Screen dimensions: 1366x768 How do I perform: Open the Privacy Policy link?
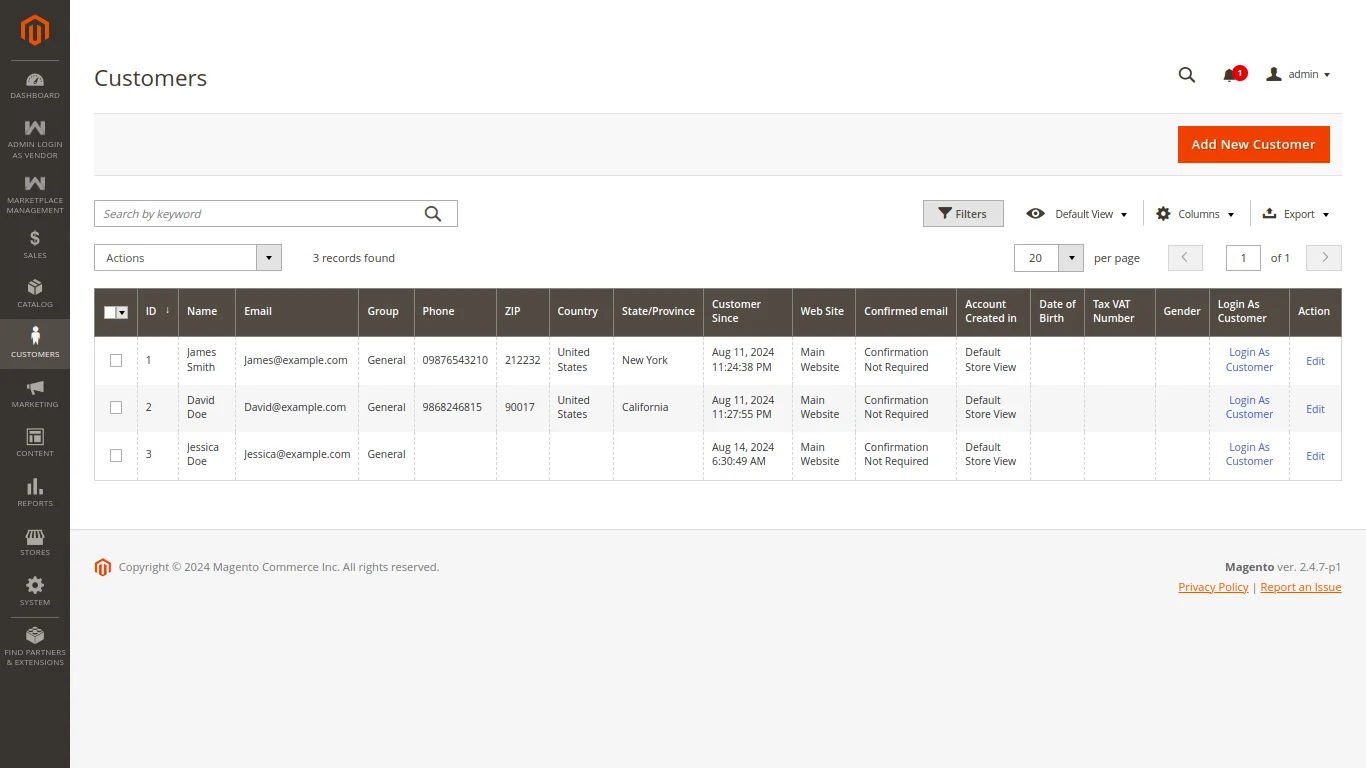click(x=1212, y=586)
